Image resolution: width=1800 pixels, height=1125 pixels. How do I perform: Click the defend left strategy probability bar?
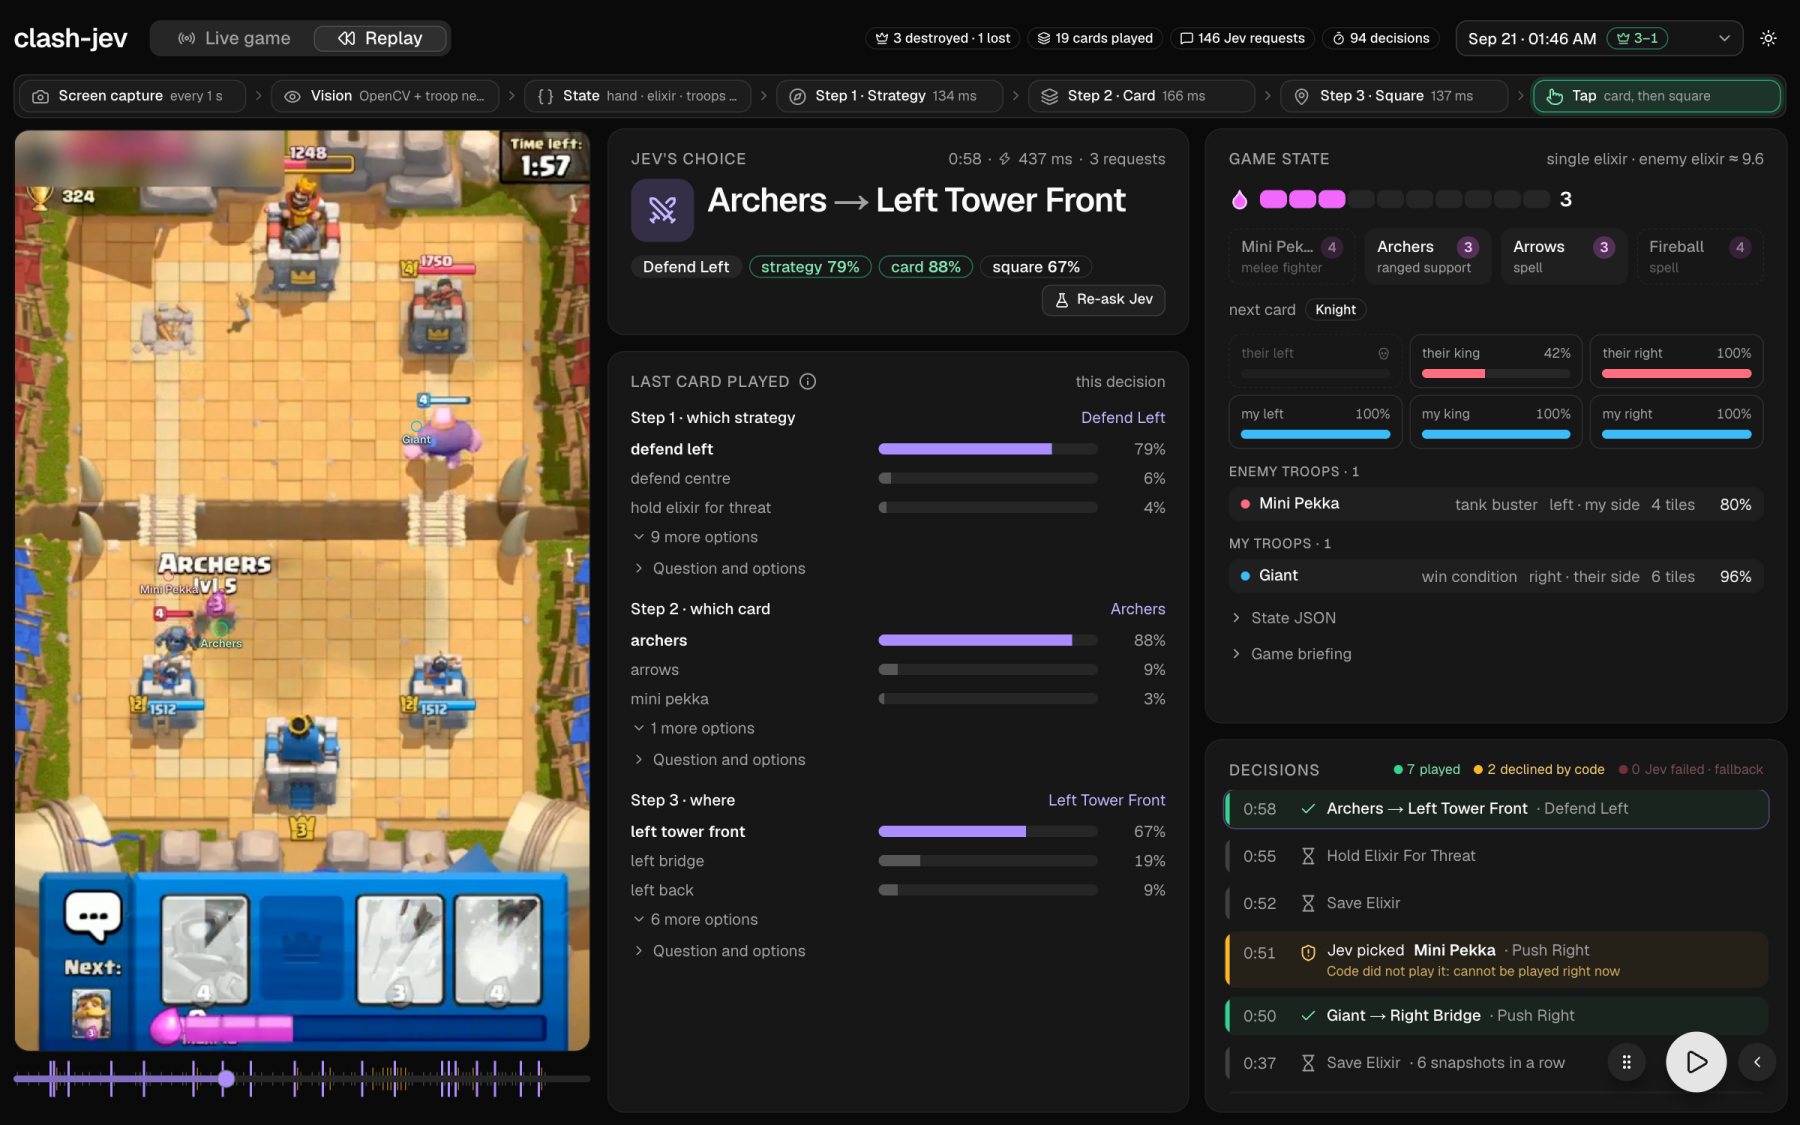[987, 449]
